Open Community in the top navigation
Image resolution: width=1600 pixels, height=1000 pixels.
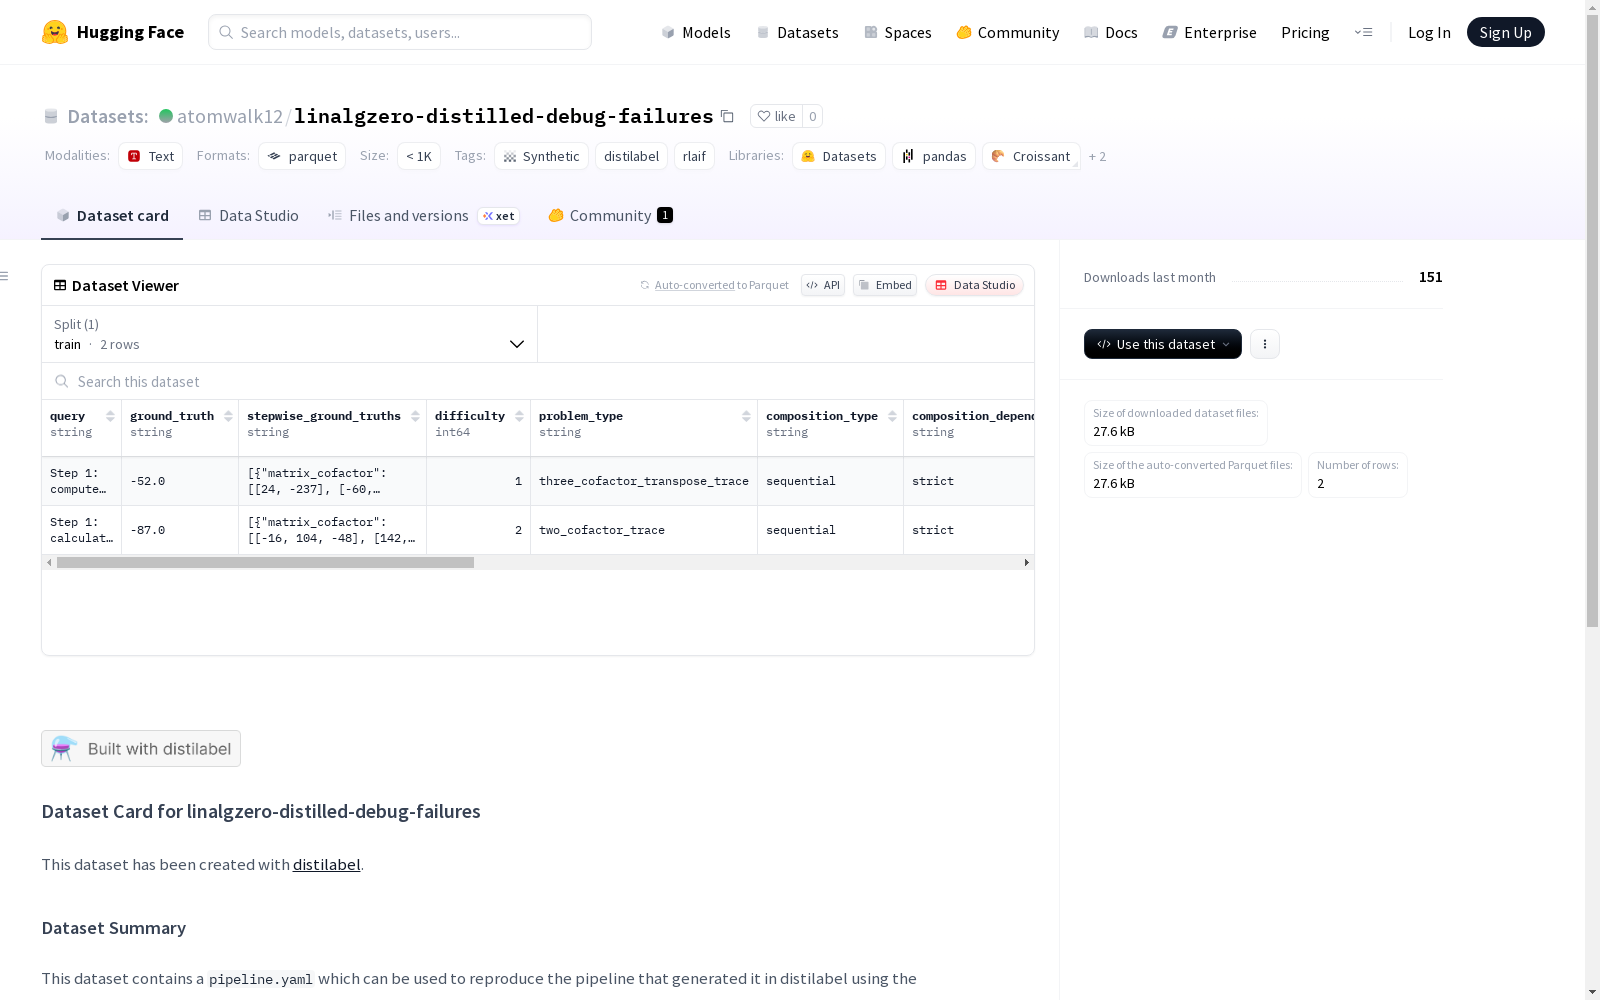point(1007,32)
